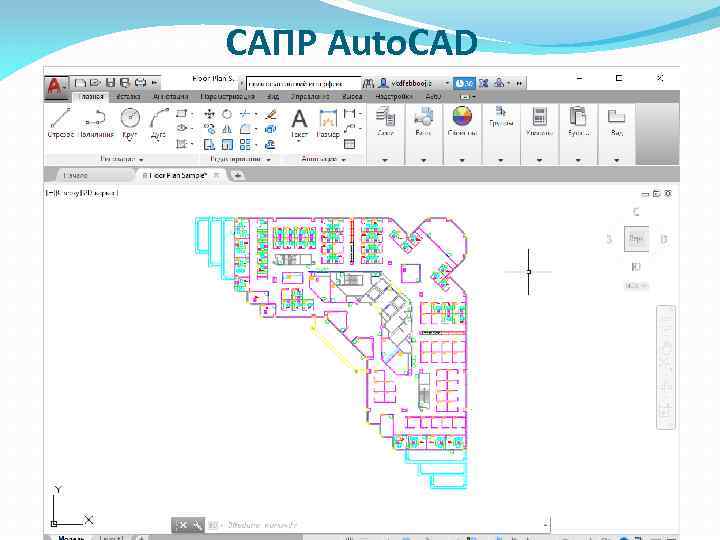Switch to the Home (Главная) ribbon tab

pos(90,96)
